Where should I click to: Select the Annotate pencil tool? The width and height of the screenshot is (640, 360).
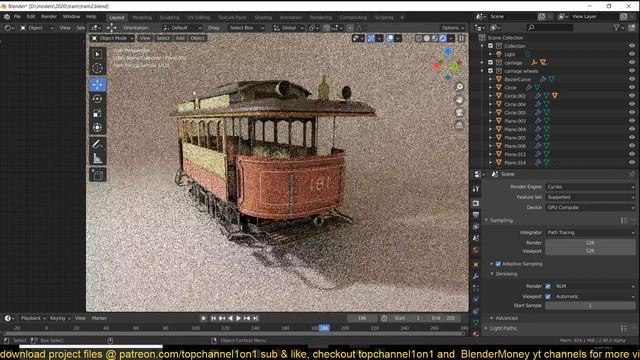click(98, 144)
